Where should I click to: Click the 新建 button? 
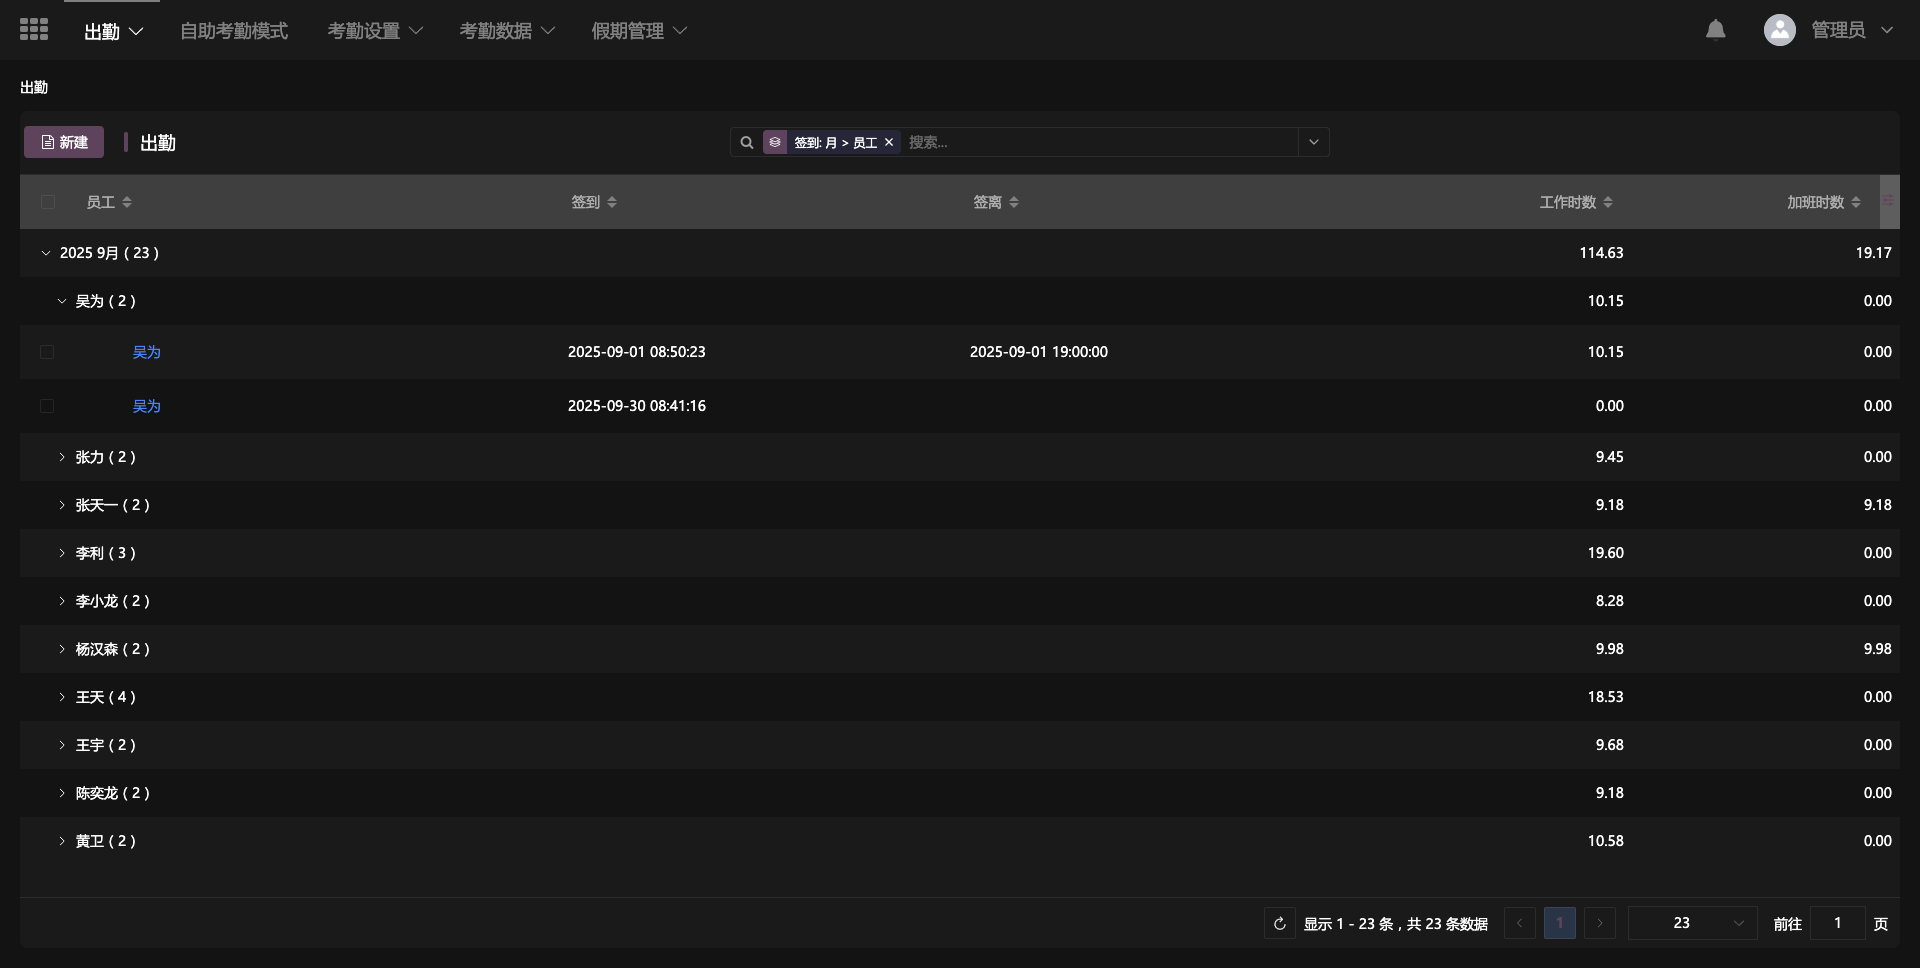[x=64, y=143]
